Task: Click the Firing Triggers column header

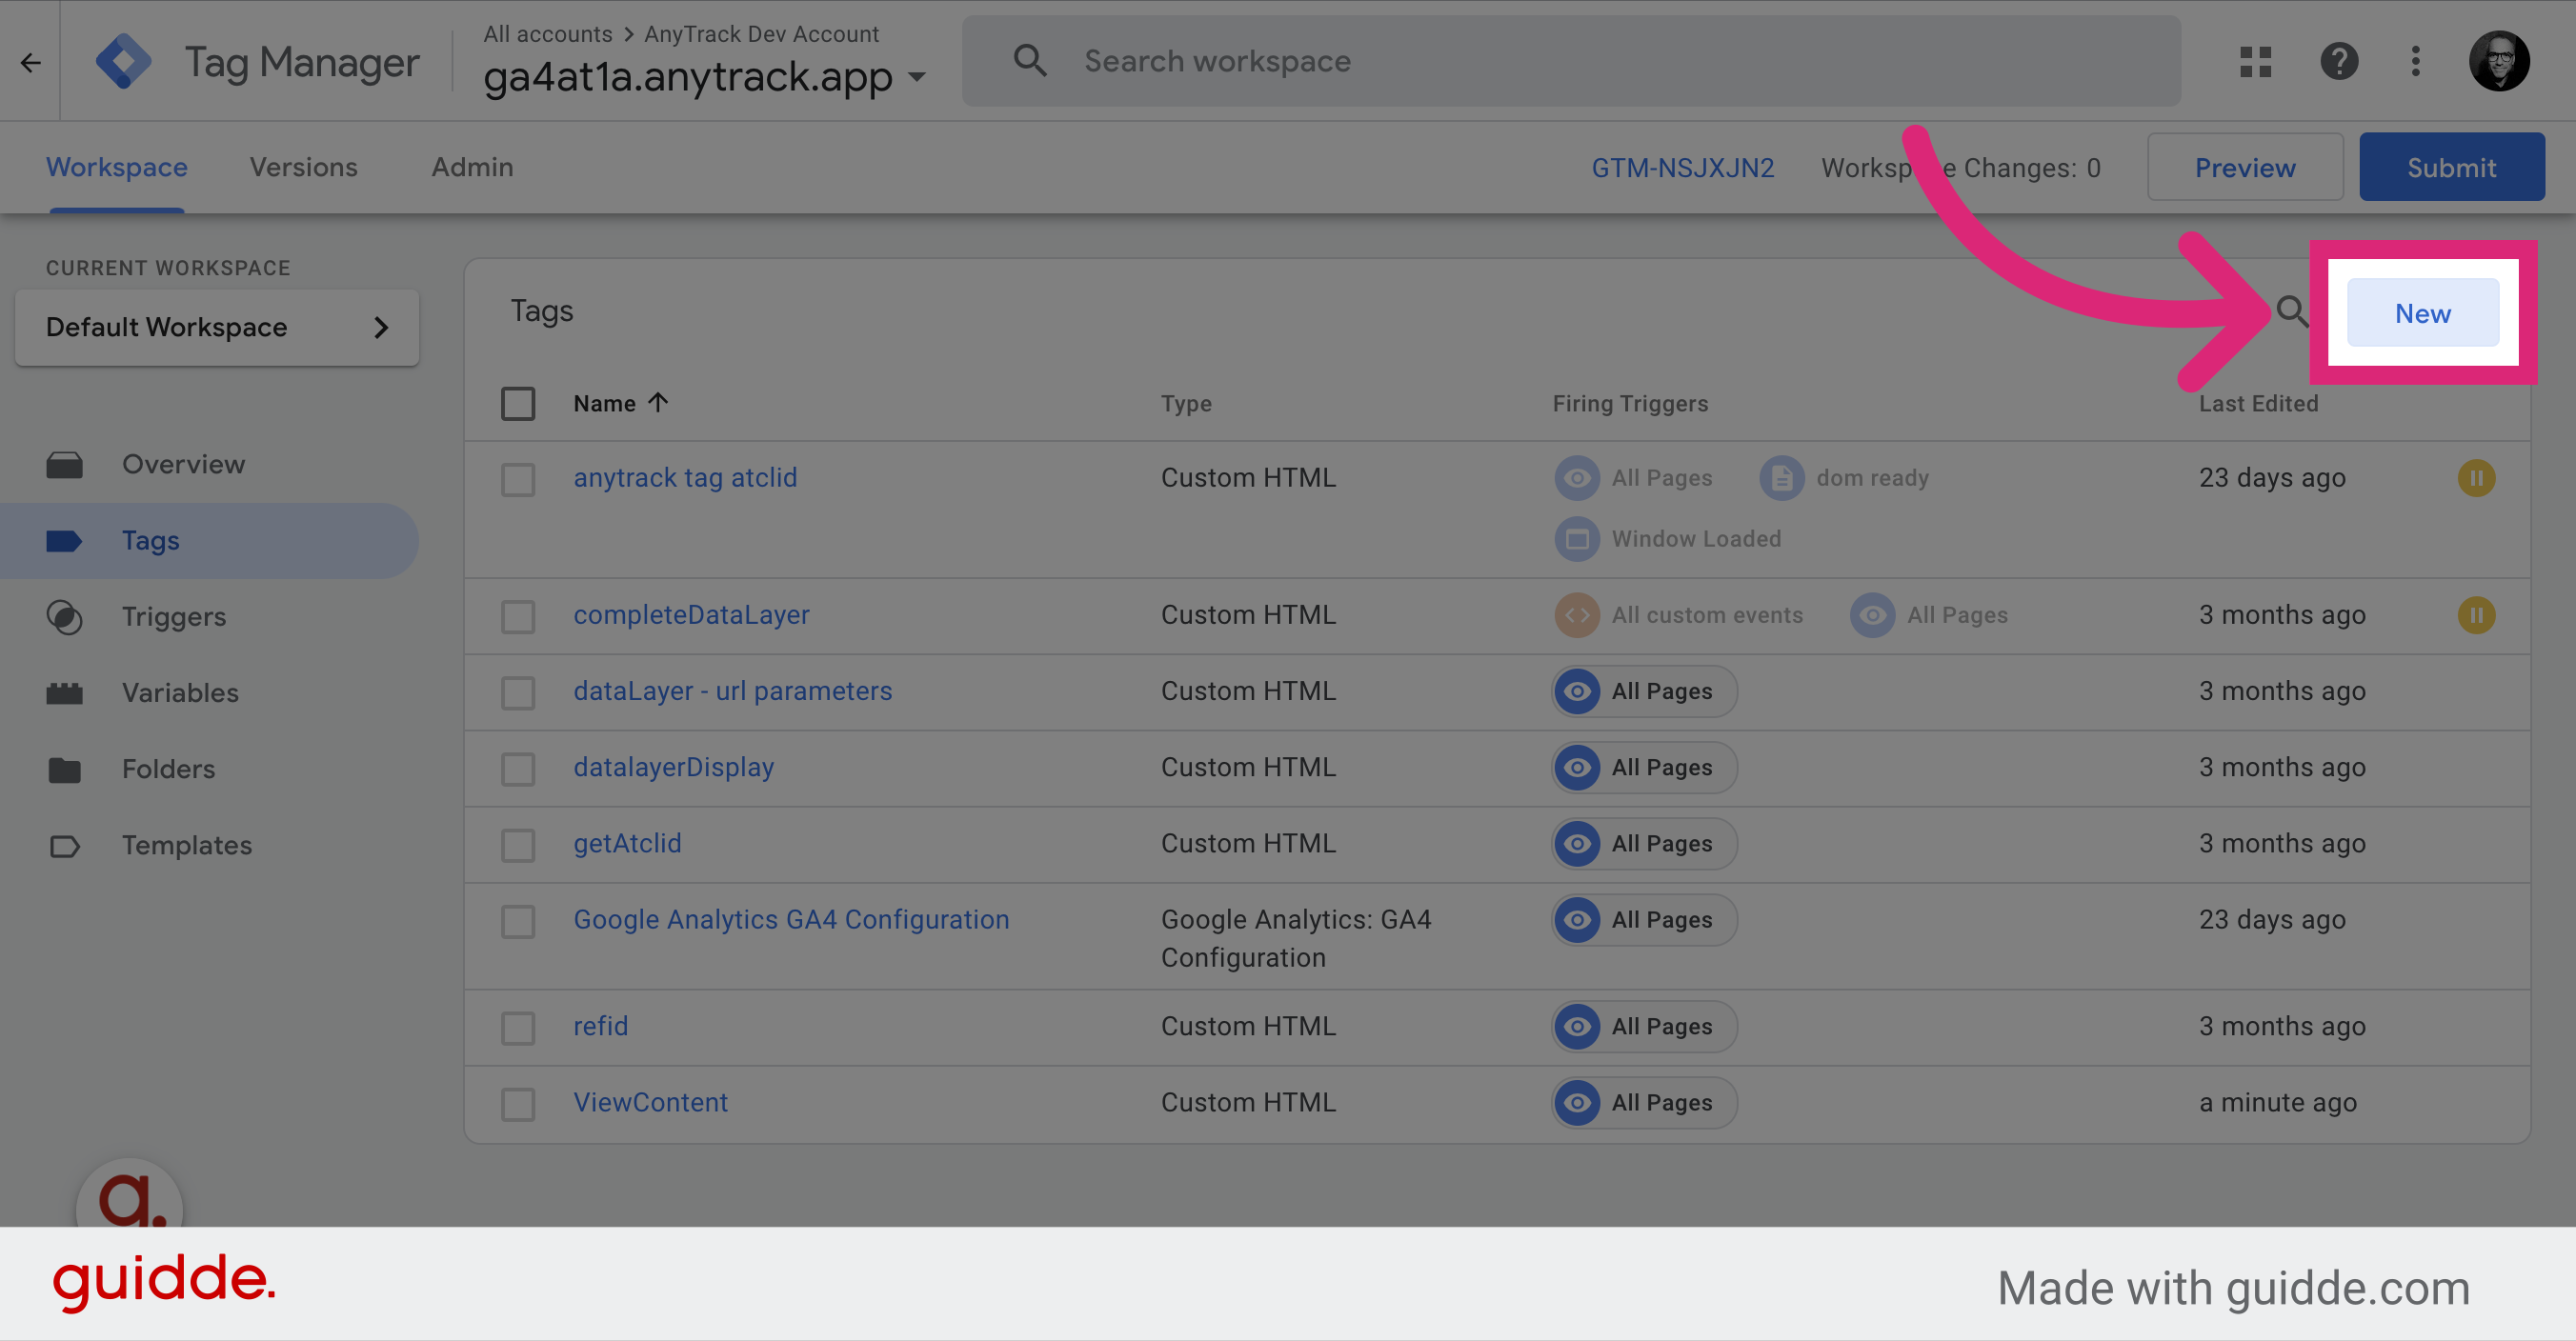Action: click(1630, 403)
